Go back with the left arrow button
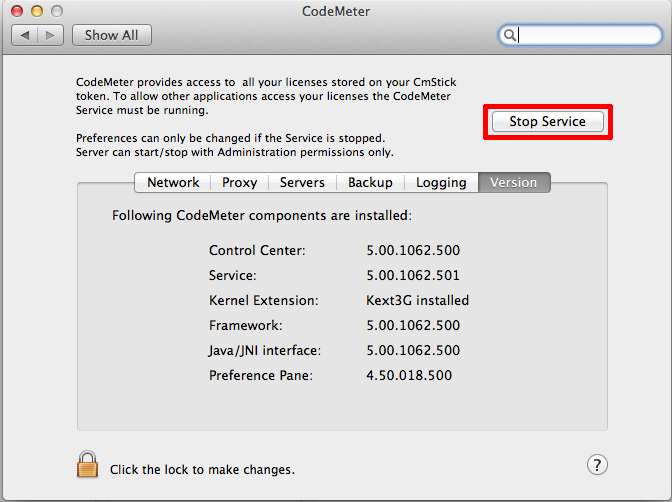This screenshot has width=672, height=502. click(25, 35)
